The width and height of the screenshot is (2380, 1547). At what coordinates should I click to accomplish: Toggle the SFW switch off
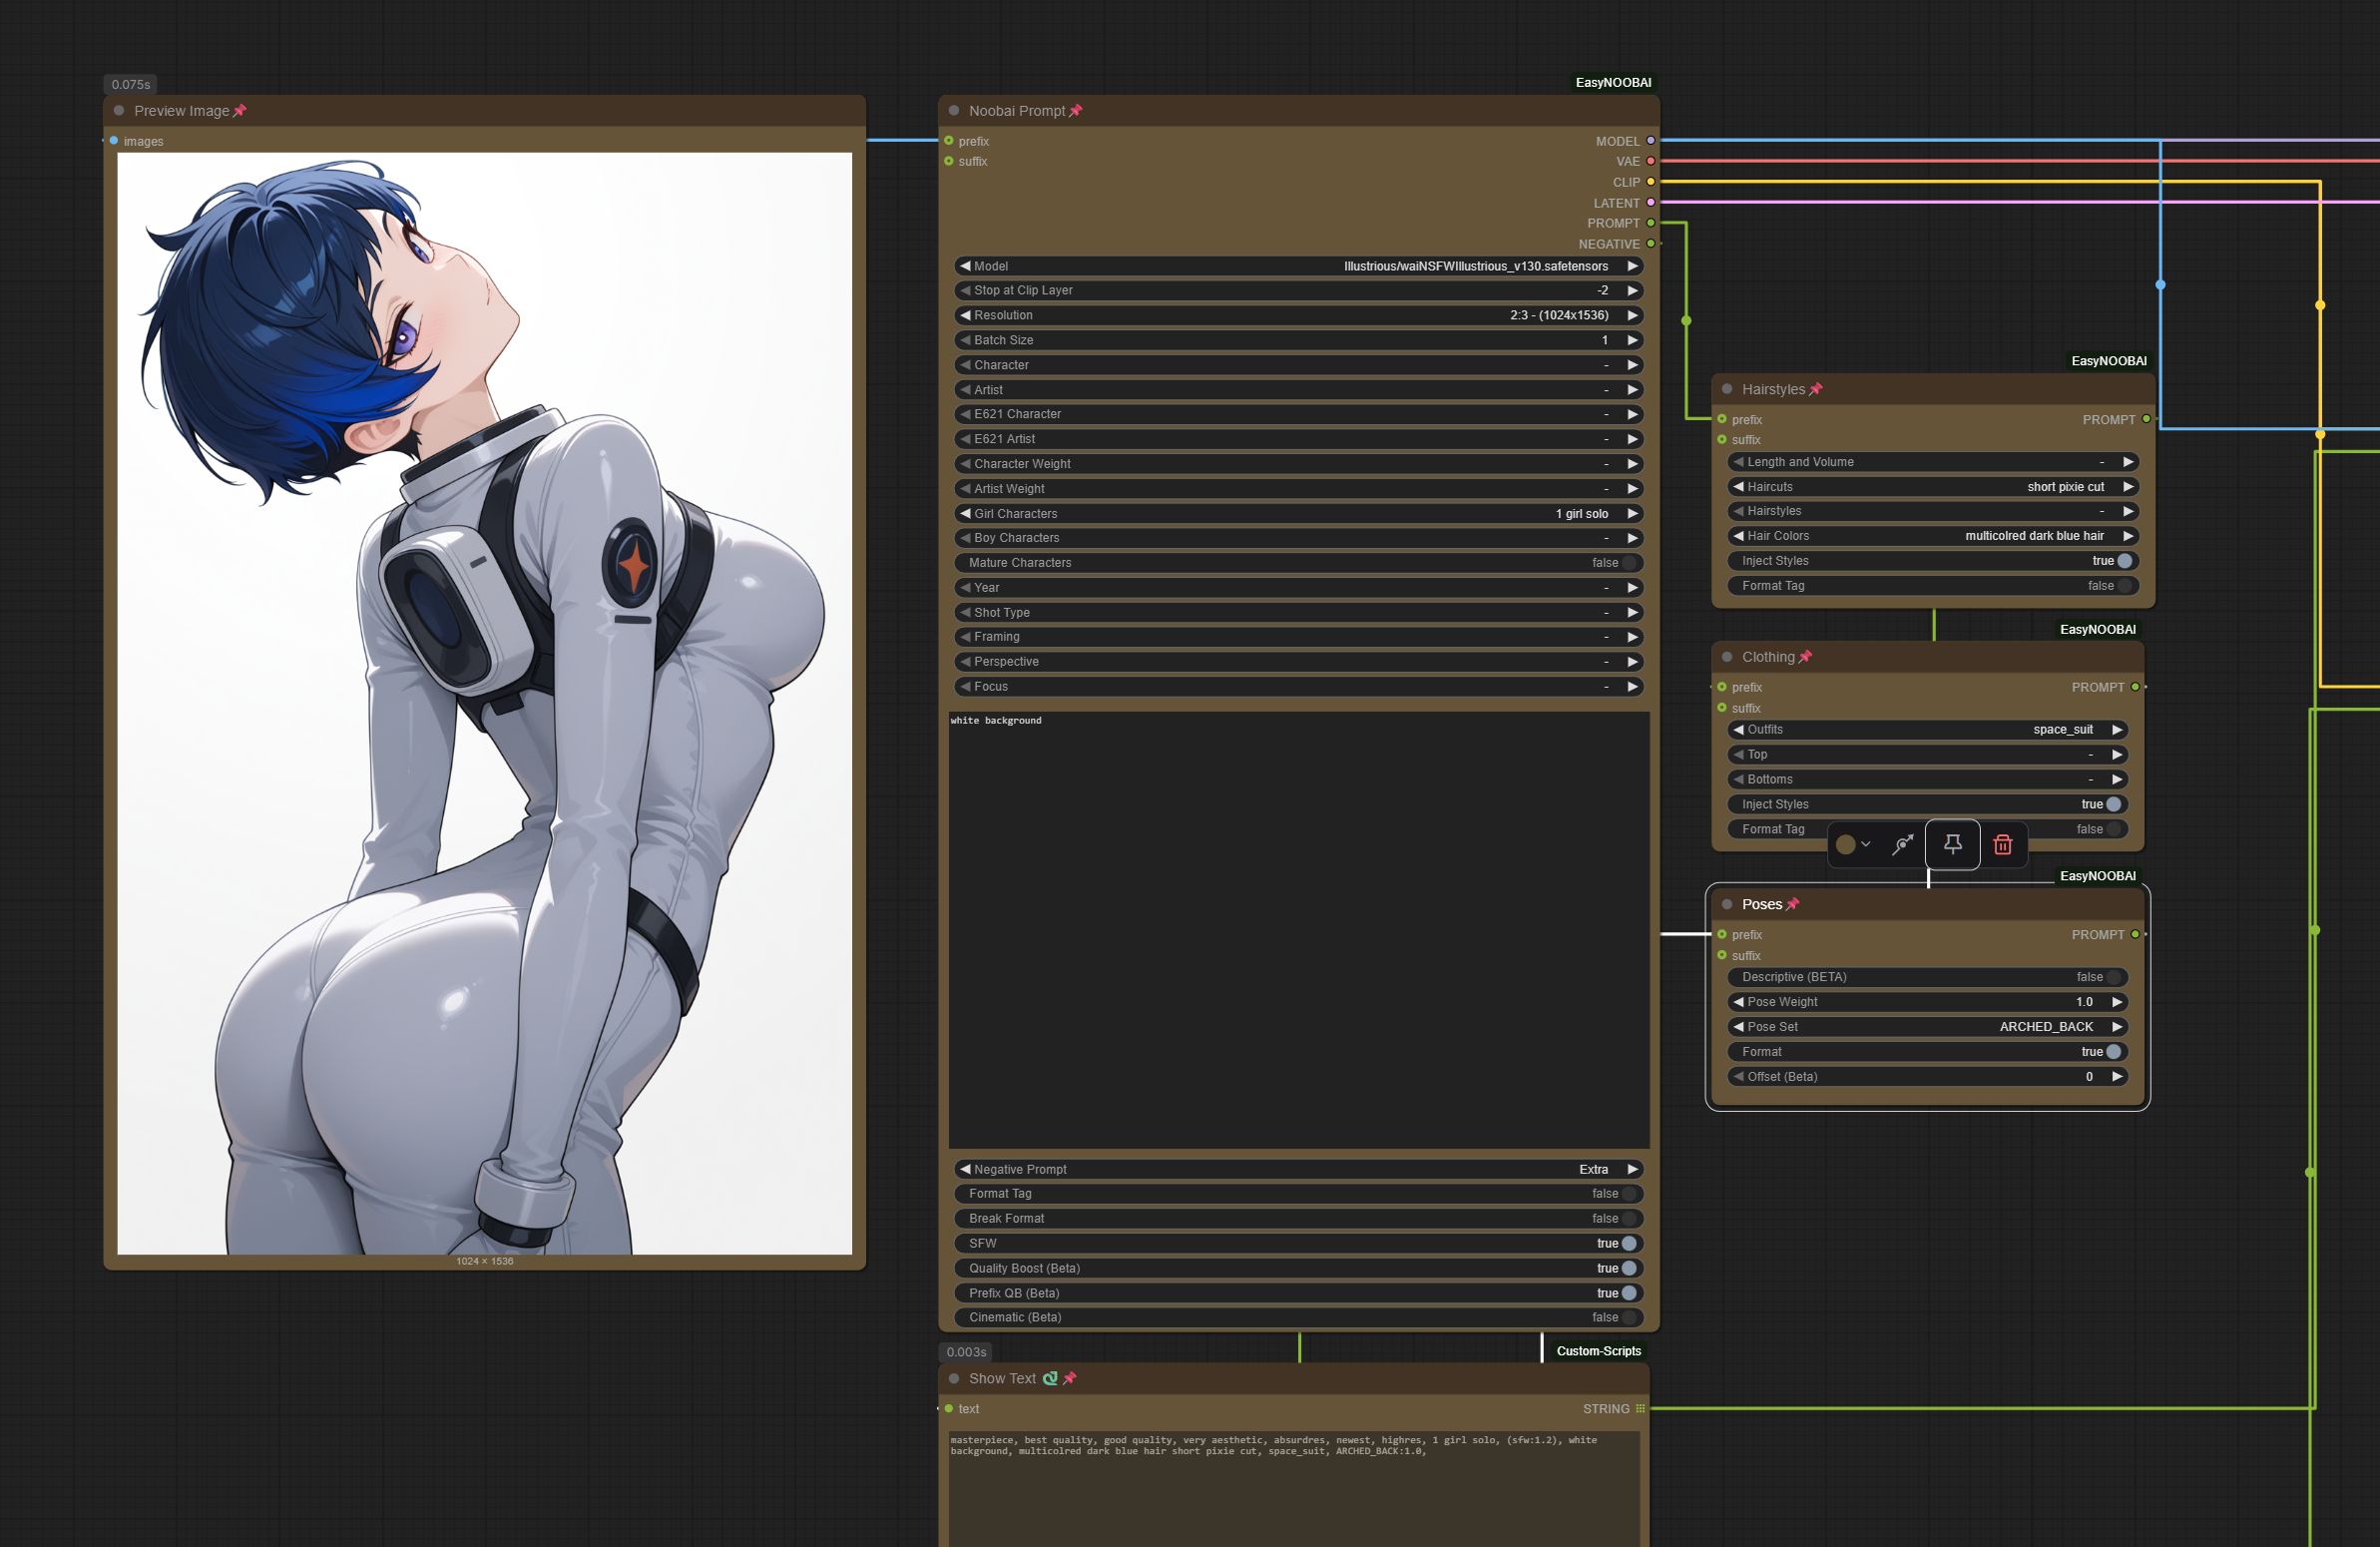tap(1628, 1243)
